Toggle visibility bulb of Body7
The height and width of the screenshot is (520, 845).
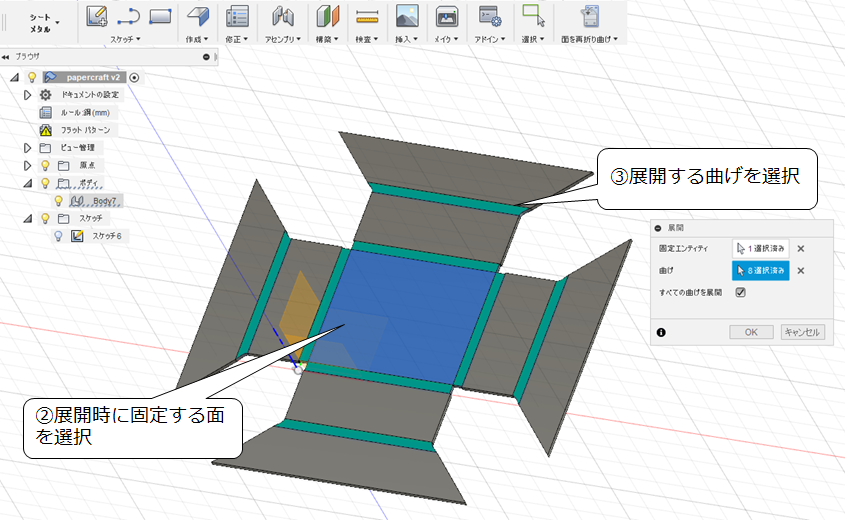pyautogui.click(x=58, y=201)
